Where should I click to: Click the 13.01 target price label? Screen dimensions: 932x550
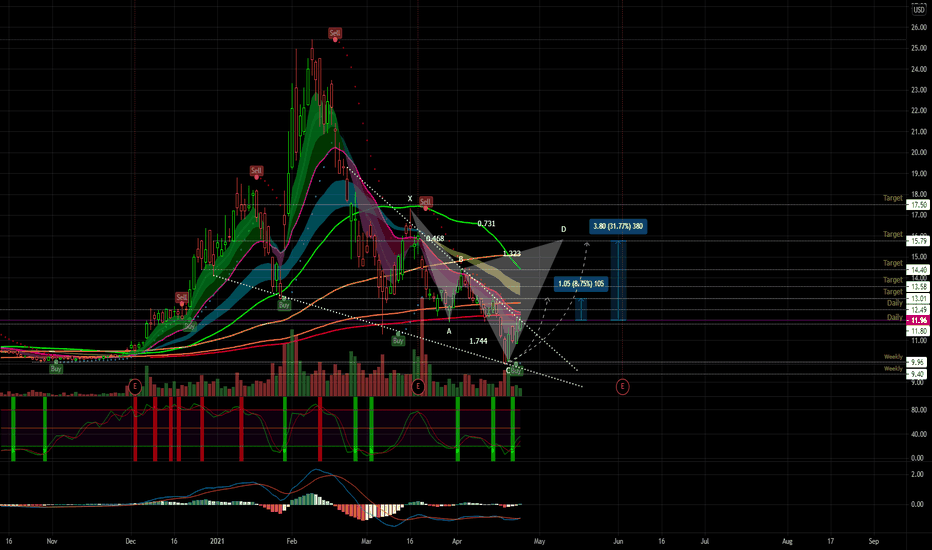917,298
